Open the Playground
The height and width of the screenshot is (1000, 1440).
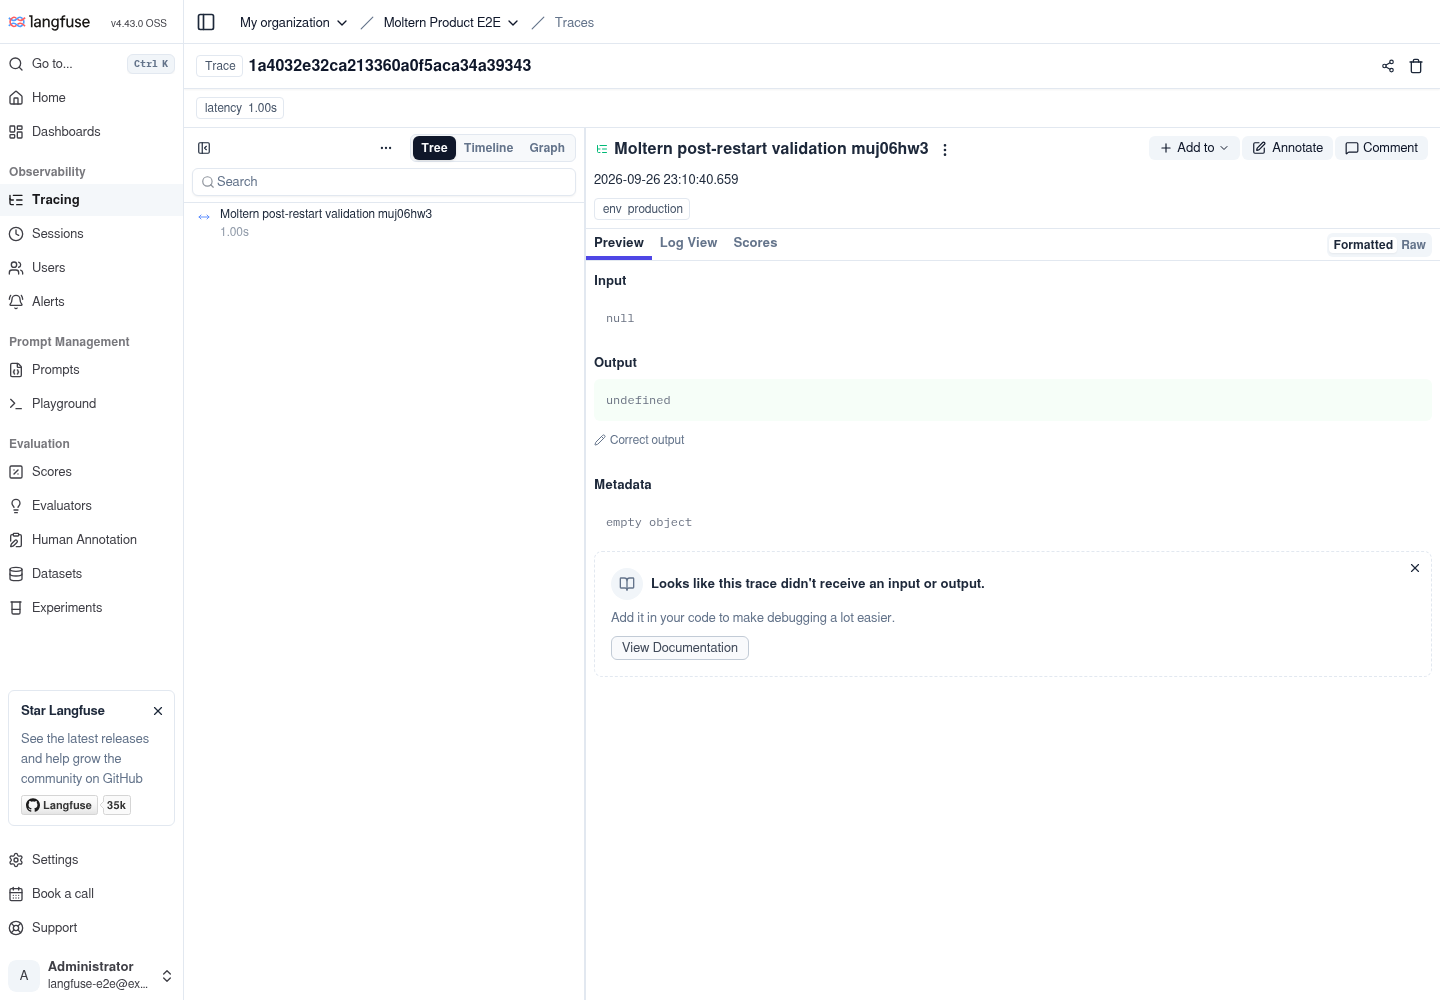91,404
